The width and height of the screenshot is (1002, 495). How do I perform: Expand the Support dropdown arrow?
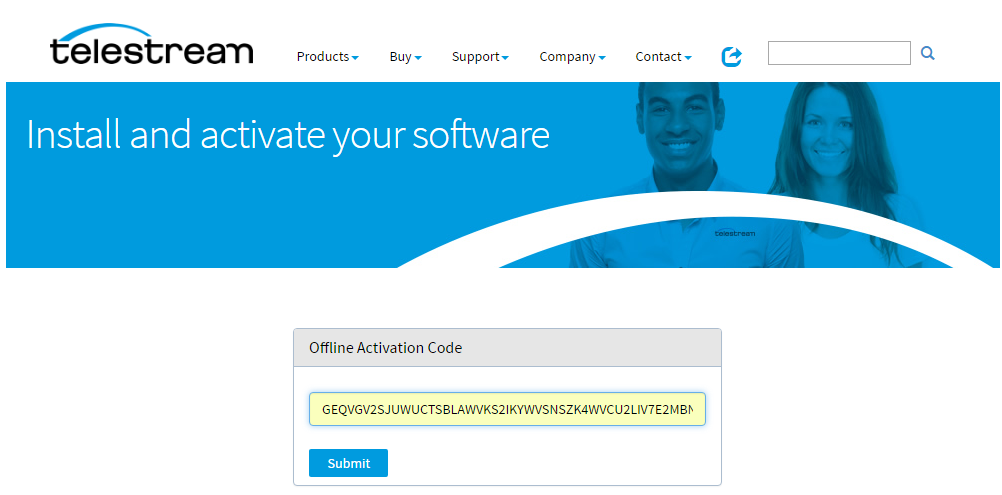click(x=505, y=58)
